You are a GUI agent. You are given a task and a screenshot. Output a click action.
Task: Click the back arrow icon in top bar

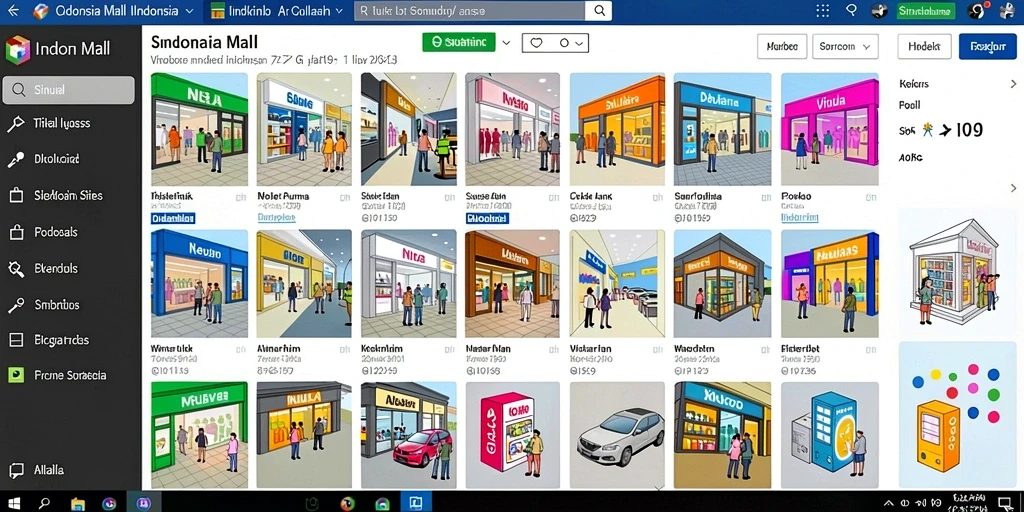13,10
